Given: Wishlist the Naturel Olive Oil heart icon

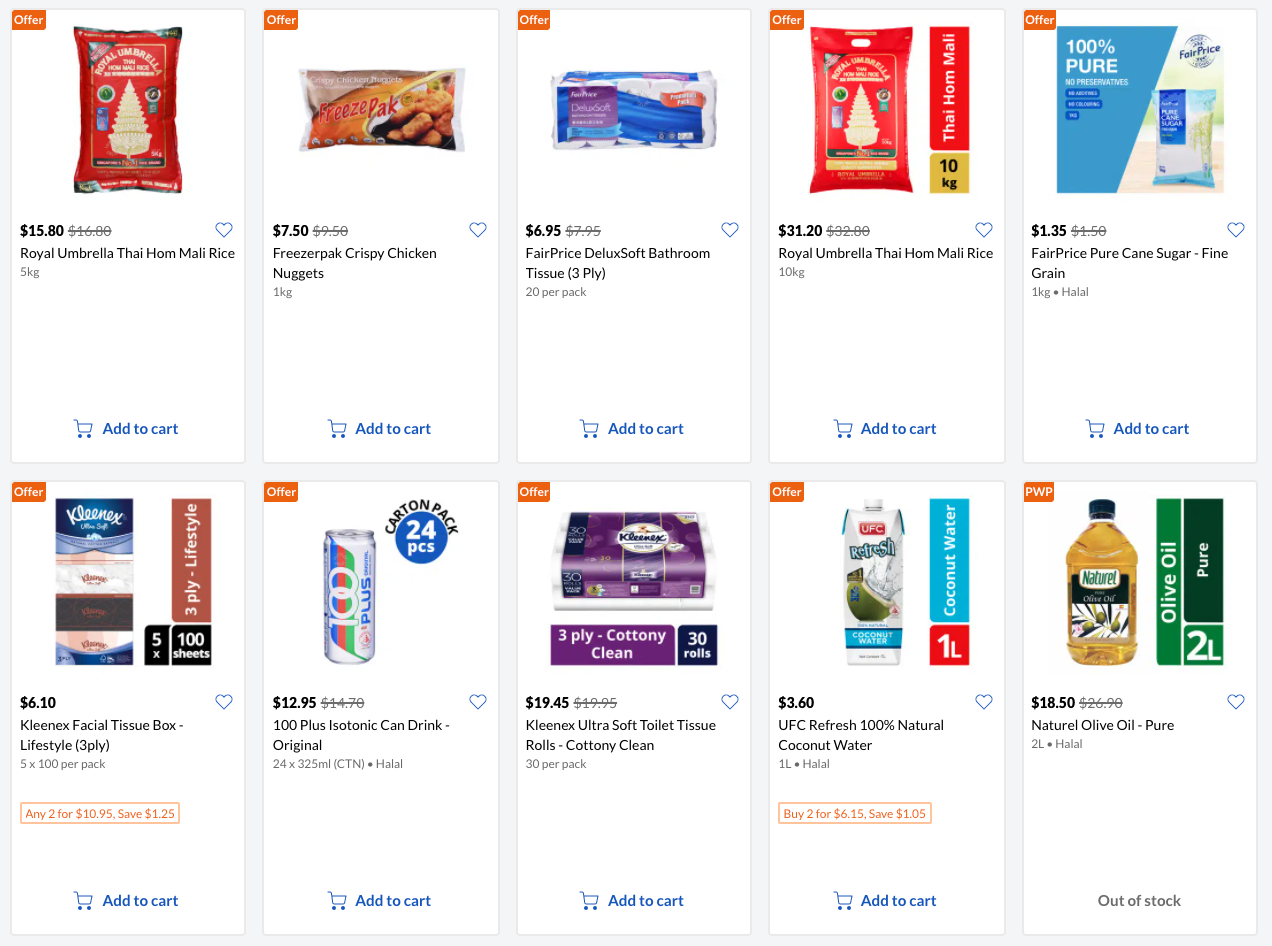Looking at the screenshot, I should click(x=1236, y=702).
